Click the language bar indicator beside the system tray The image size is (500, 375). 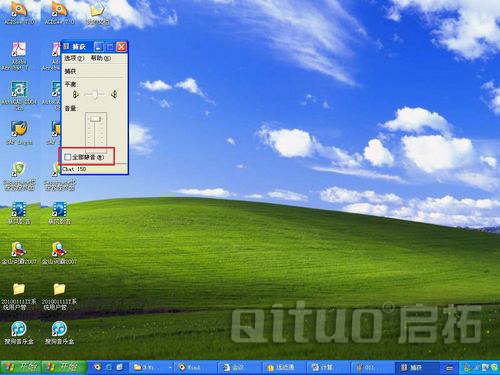(x=449, y=368)
